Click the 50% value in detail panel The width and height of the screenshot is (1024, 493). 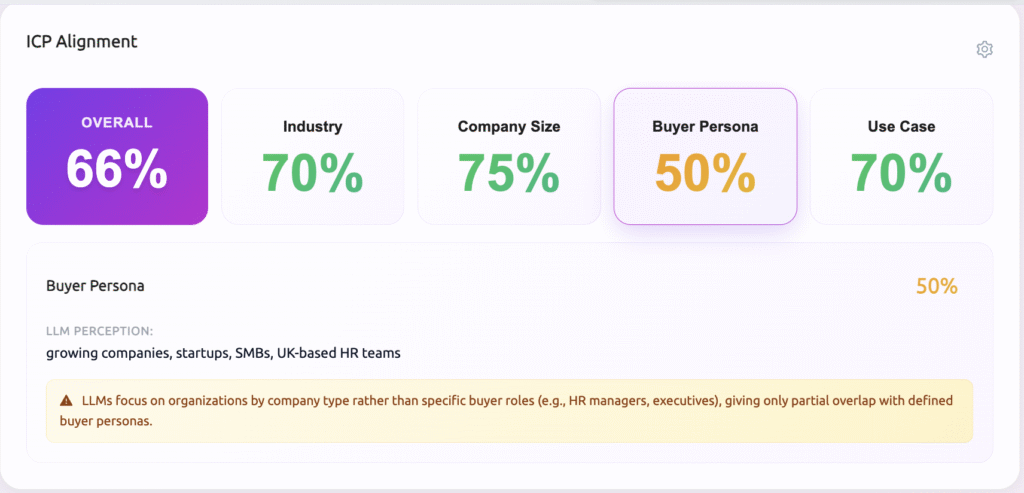click(936, 286)
